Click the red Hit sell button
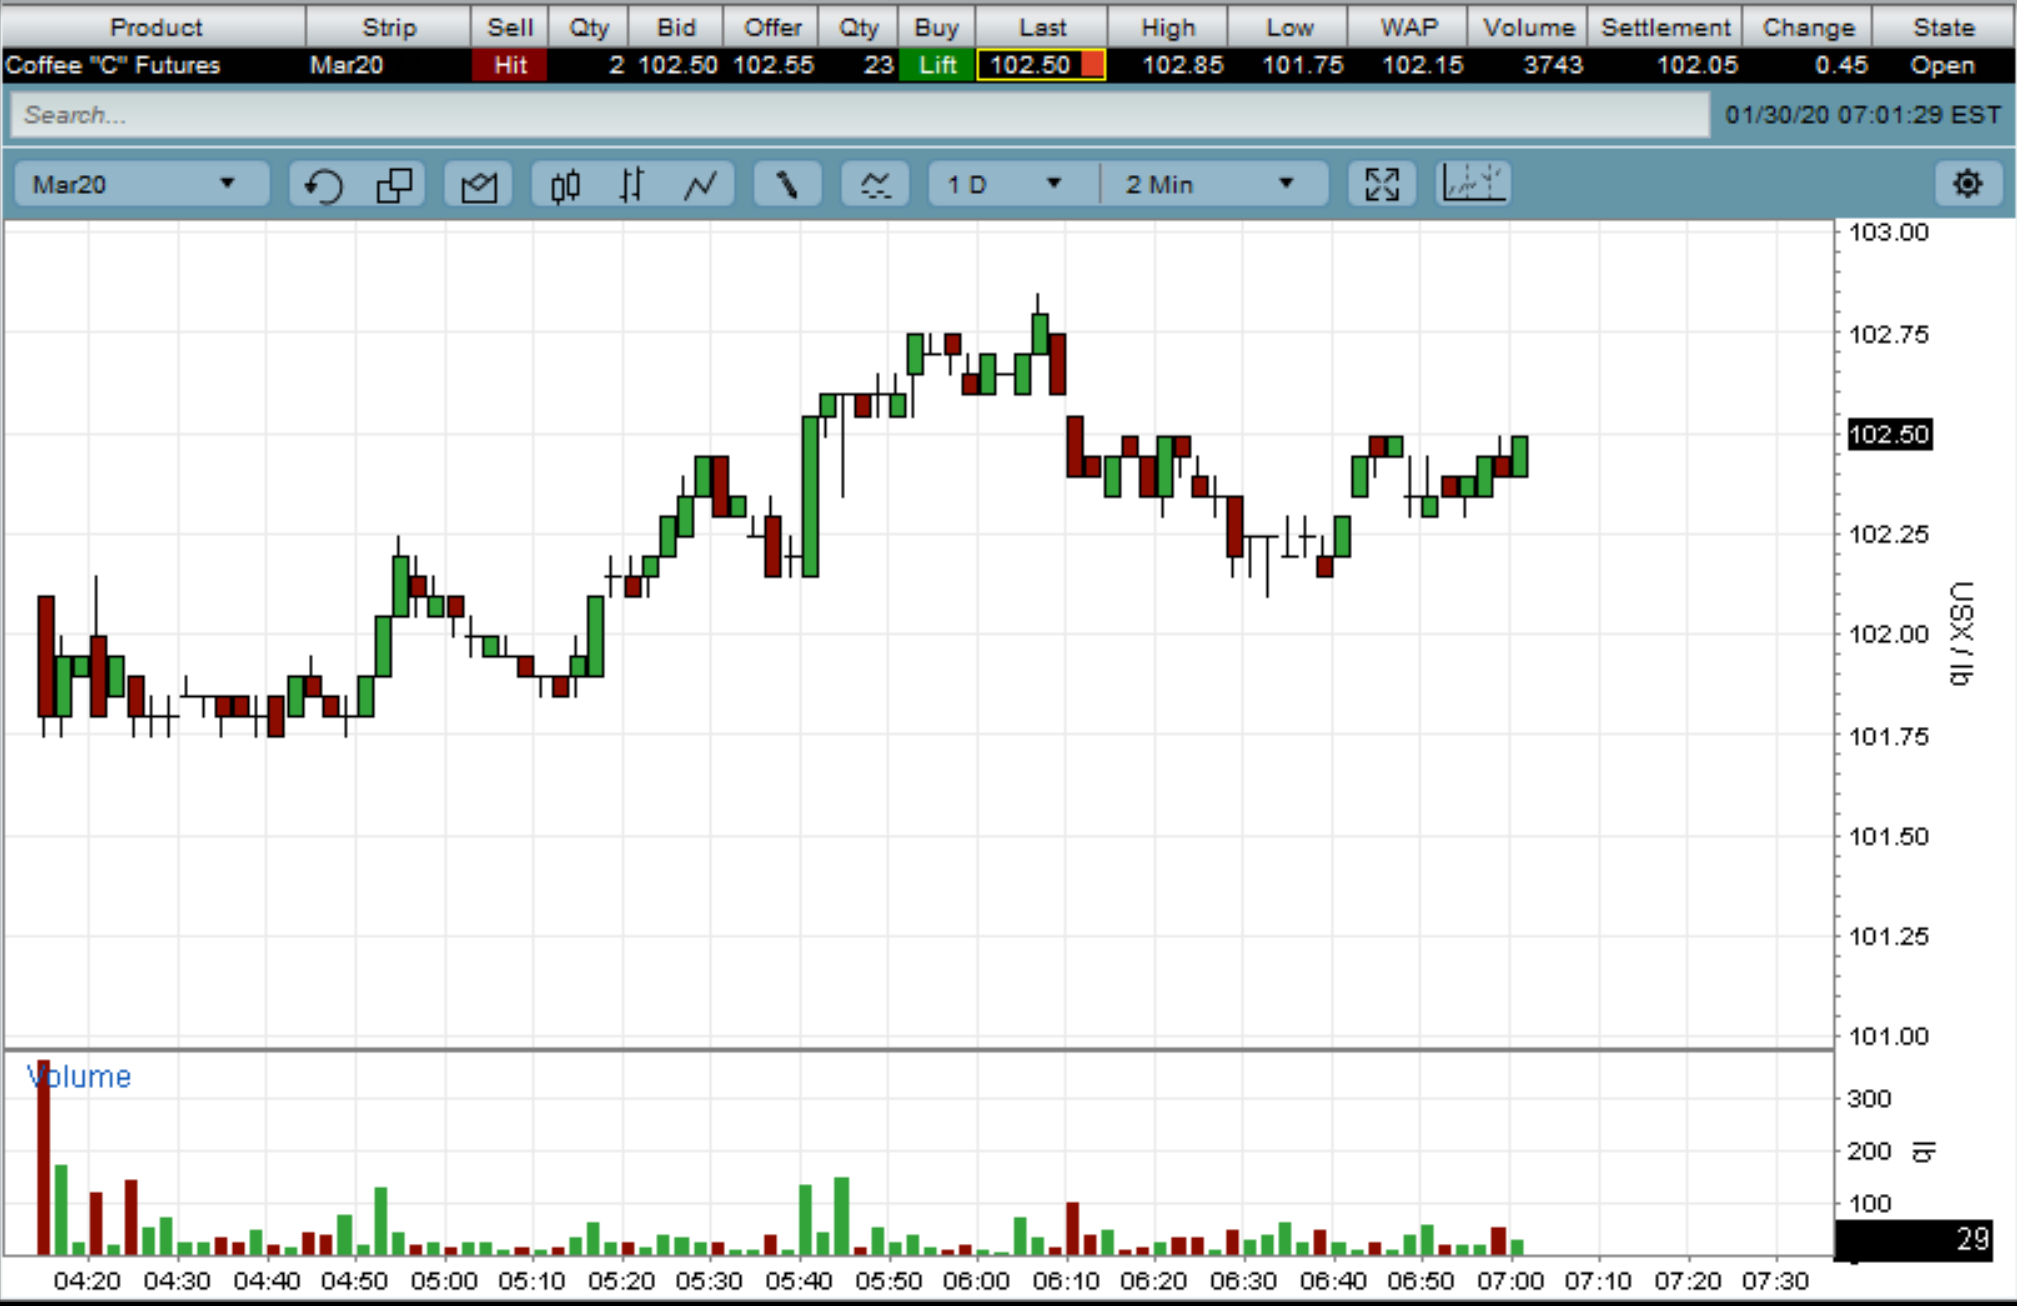Image resolution: width=2017 pixels, height=1306 pixels. pos(509,66)
